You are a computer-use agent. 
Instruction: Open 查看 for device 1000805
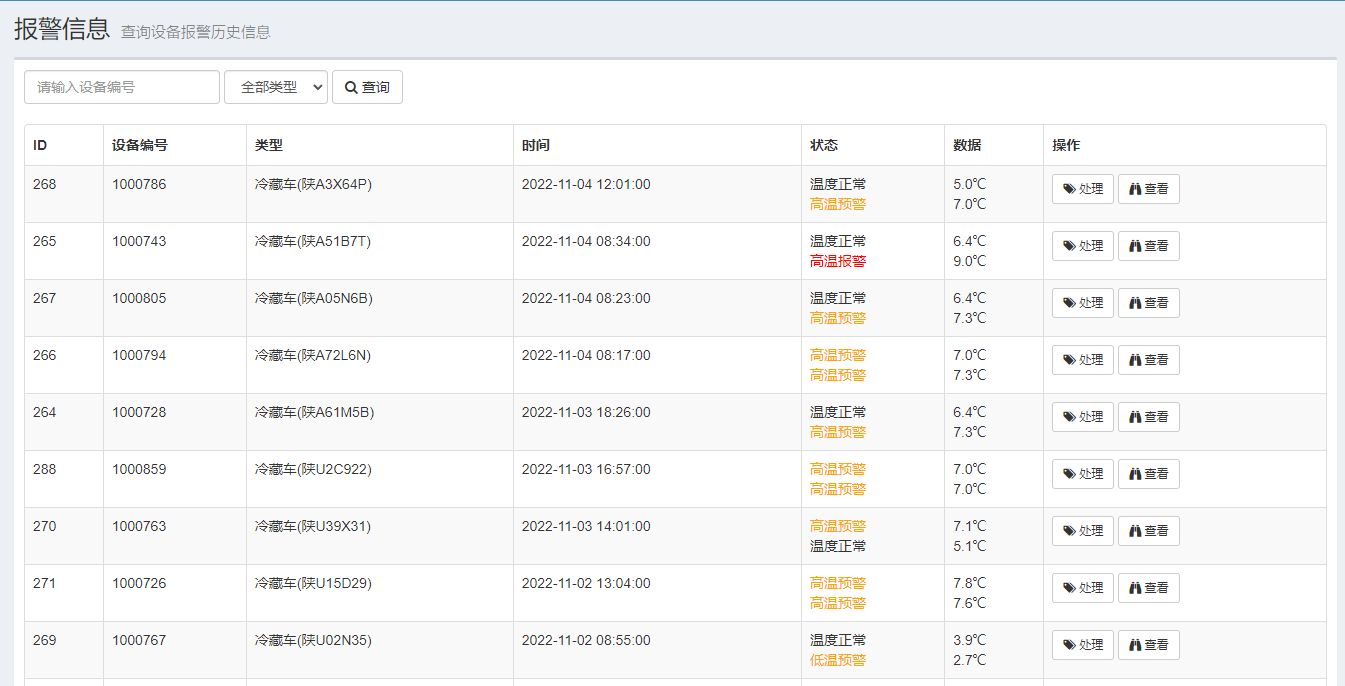point(1148,303)
